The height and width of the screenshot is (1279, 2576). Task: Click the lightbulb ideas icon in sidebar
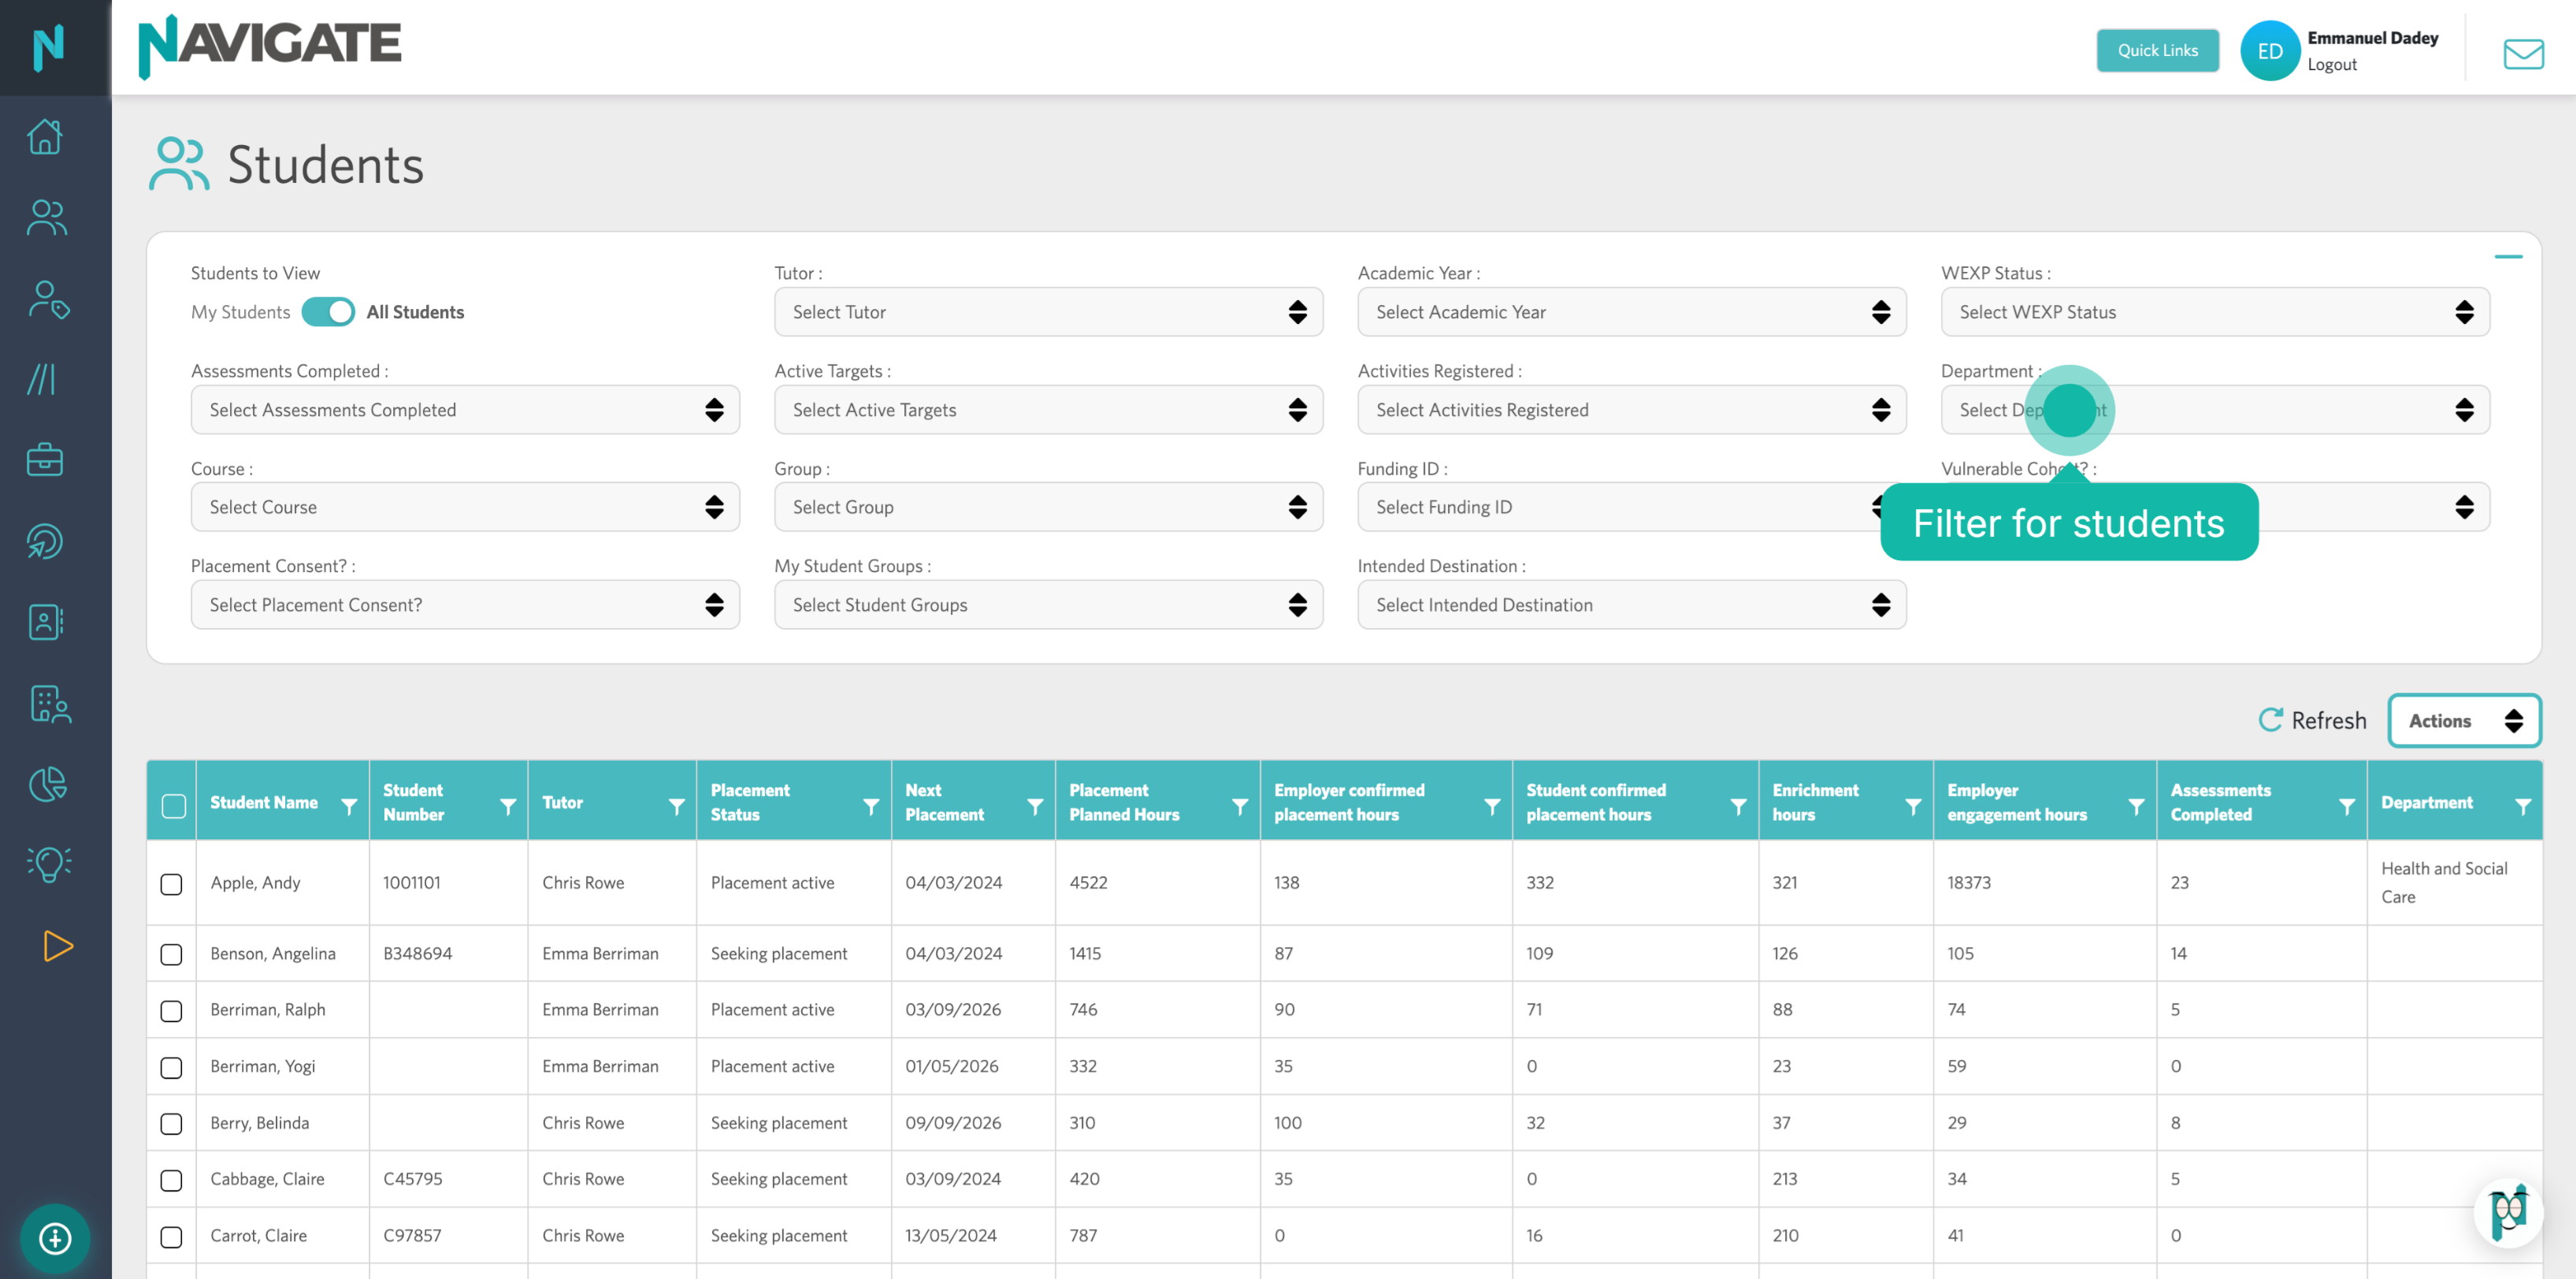(48, 864)
